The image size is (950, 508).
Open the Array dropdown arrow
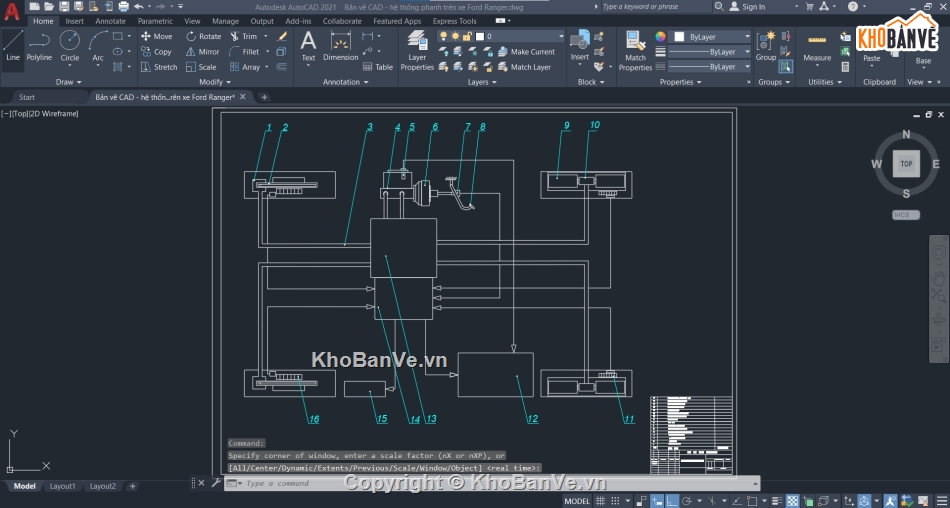[x=266, y=67]
